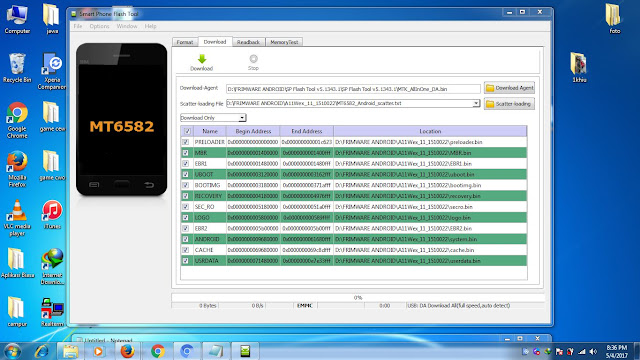Select the LOGO partition name cell
640x360 pixels.
point(209,218)
